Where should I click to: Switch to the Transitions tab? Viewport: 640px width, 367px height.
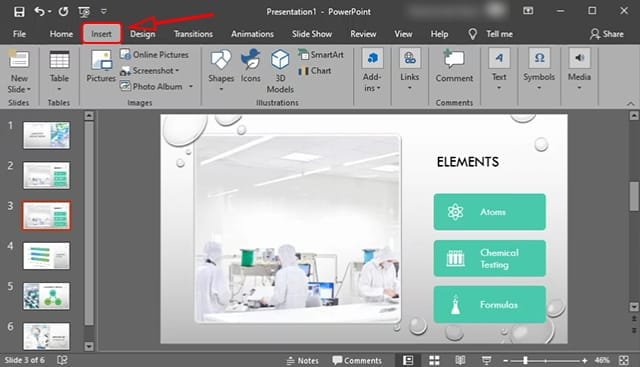193,34
